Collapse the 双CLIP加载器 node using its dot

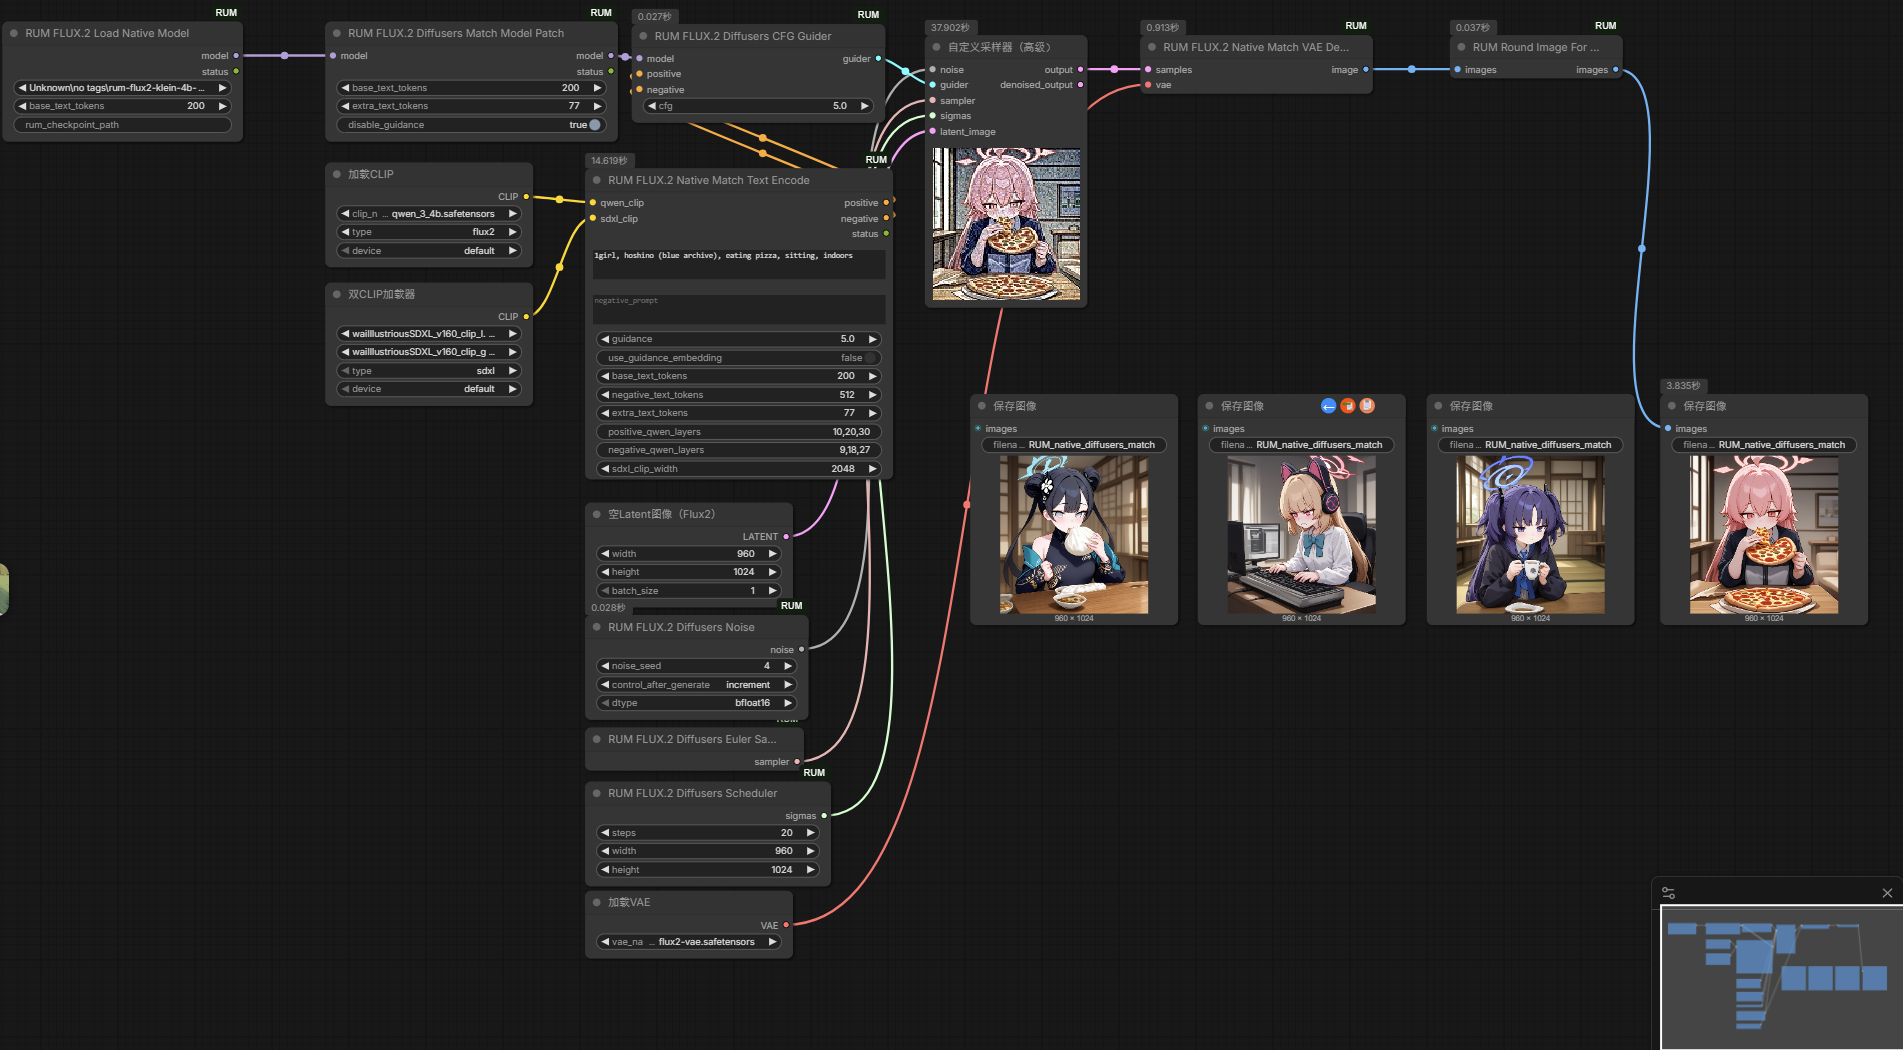(x=337, y=294)
